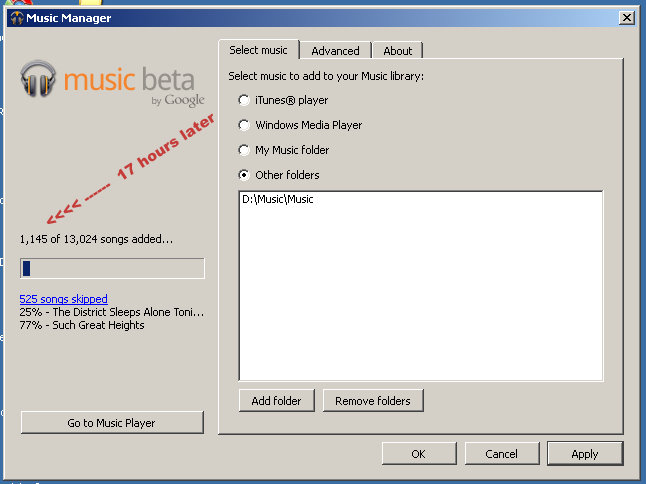
Task: Click the folder list box area
Action: click(421, 286)
